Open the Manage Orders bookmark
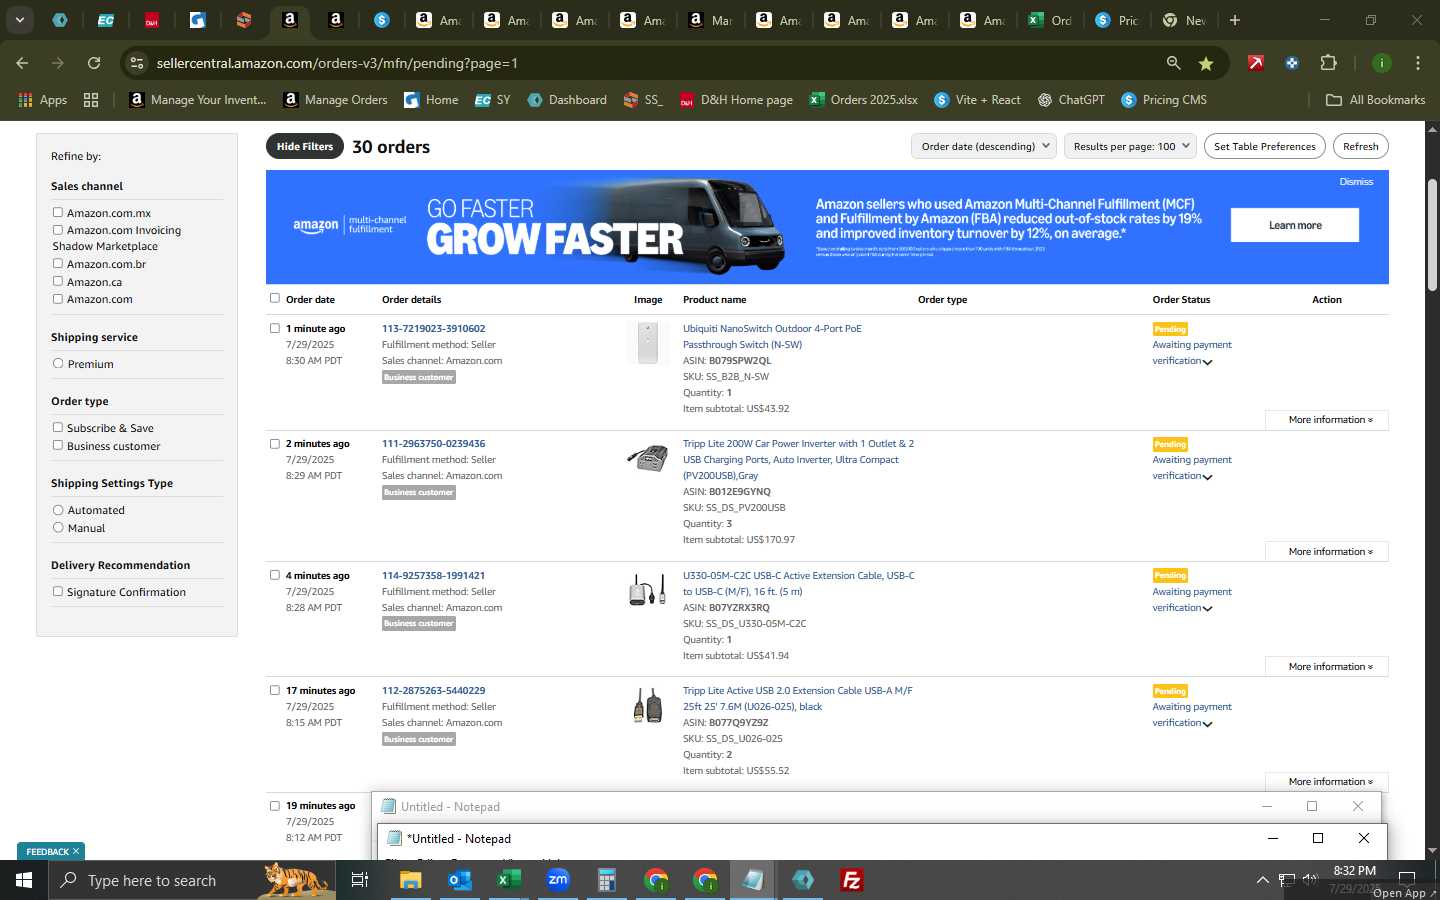1440x900 pixels. [x=335, y=100]
